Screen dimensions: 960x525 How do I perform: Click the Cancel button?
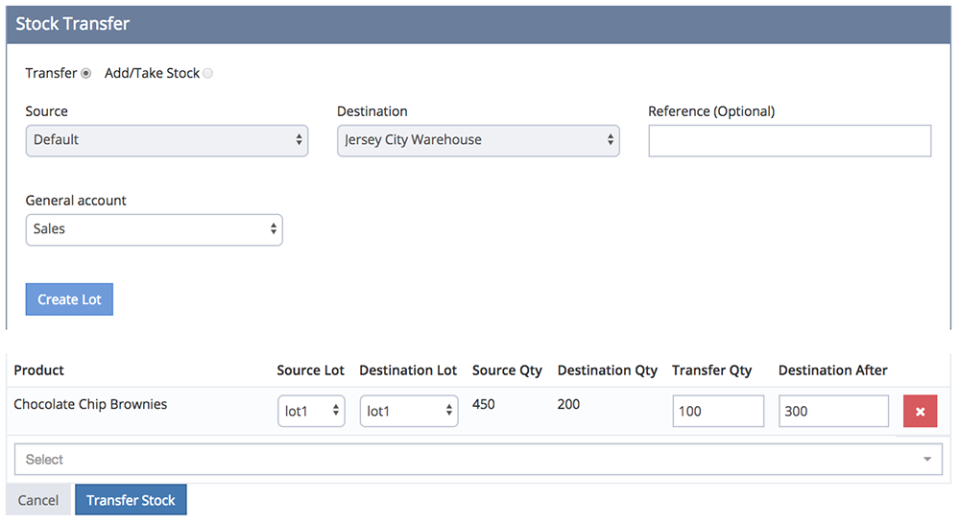click(38, 500)
